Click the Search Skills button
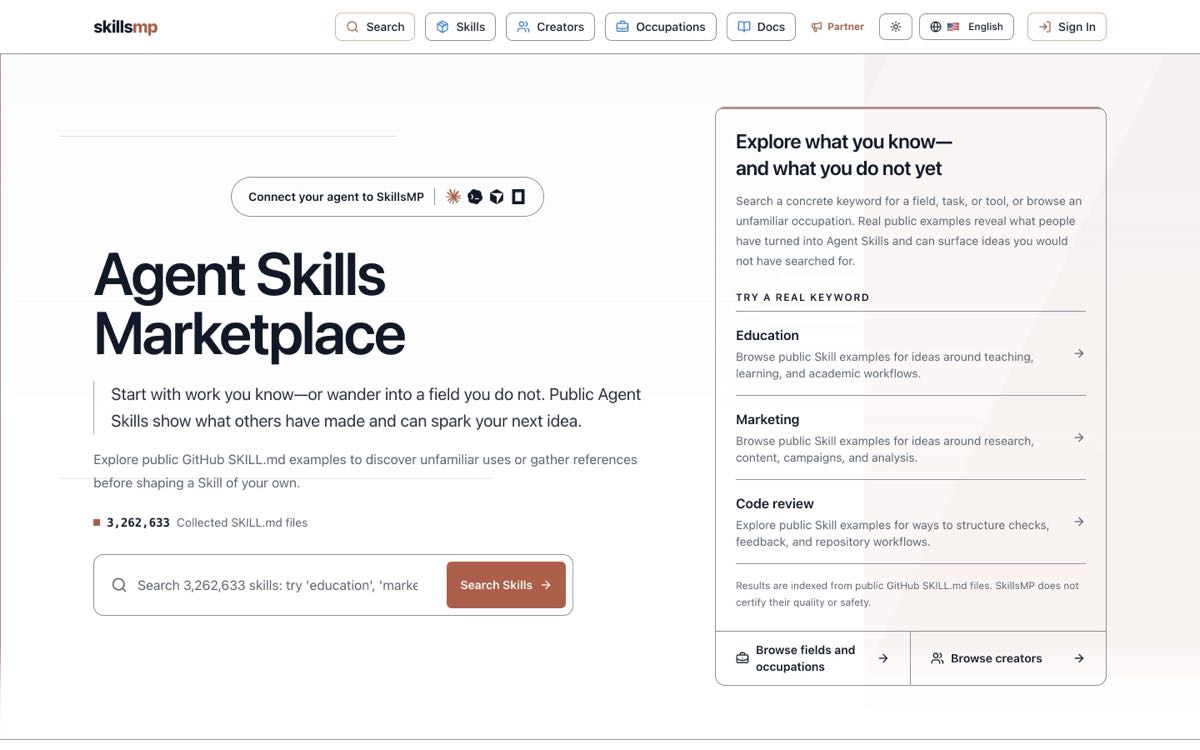The image size is (1200, 750). click(x=506, y=585)
